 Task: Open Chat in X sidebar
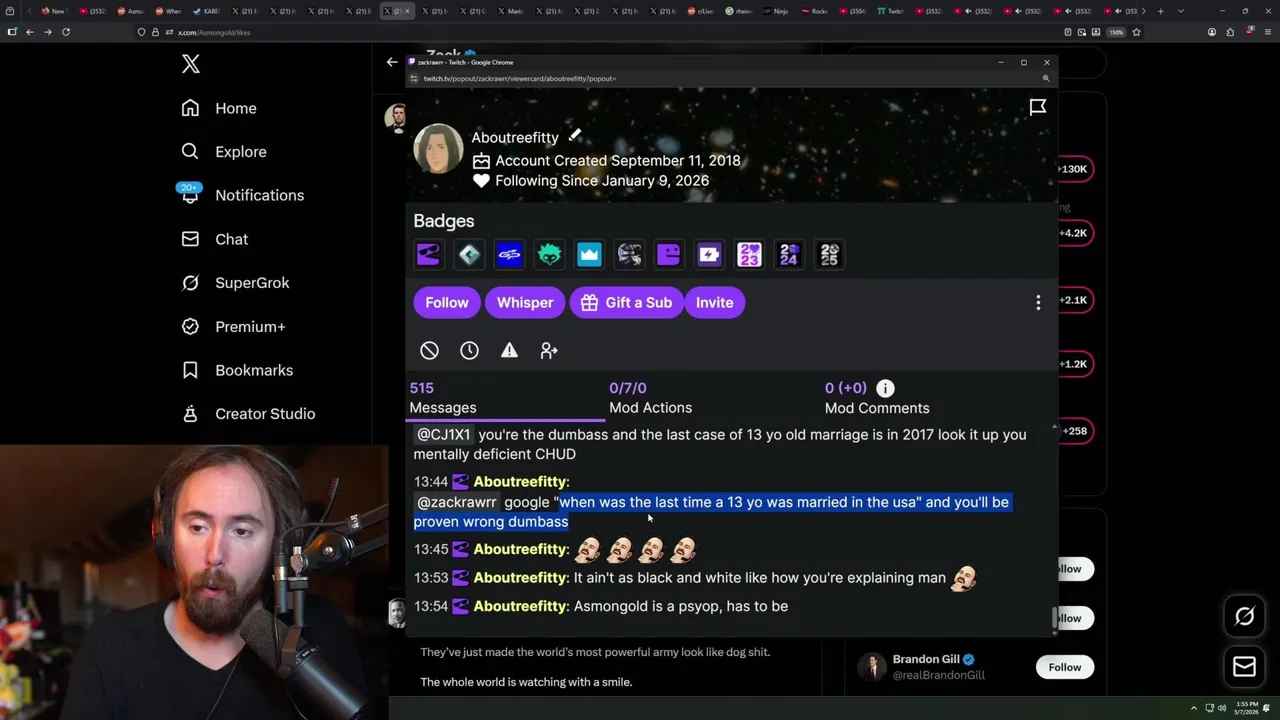(214, 239)
